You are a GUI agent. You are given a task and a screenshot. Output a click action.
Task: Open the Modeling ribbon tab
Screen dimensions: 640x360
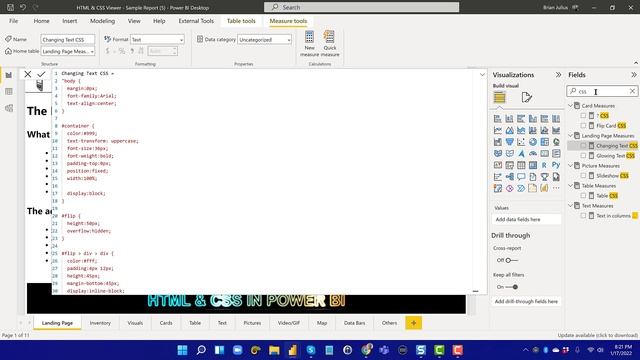102,21
